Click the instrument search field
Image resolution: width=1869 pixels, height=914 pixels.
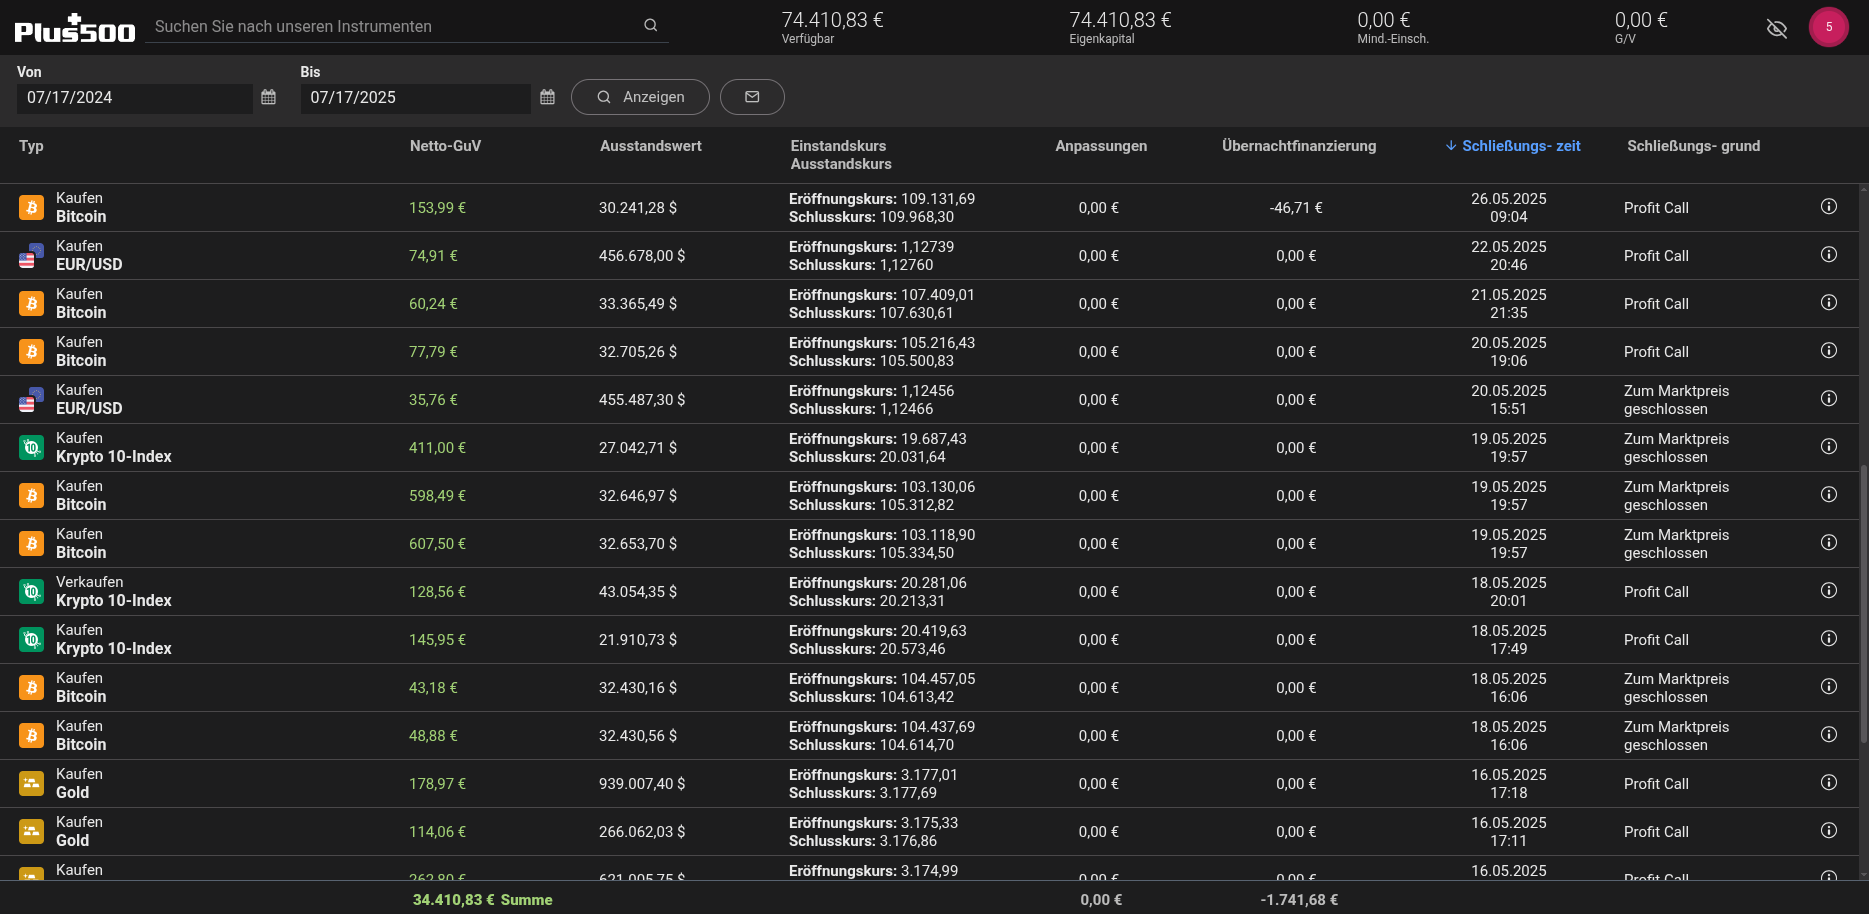[395, 27]
